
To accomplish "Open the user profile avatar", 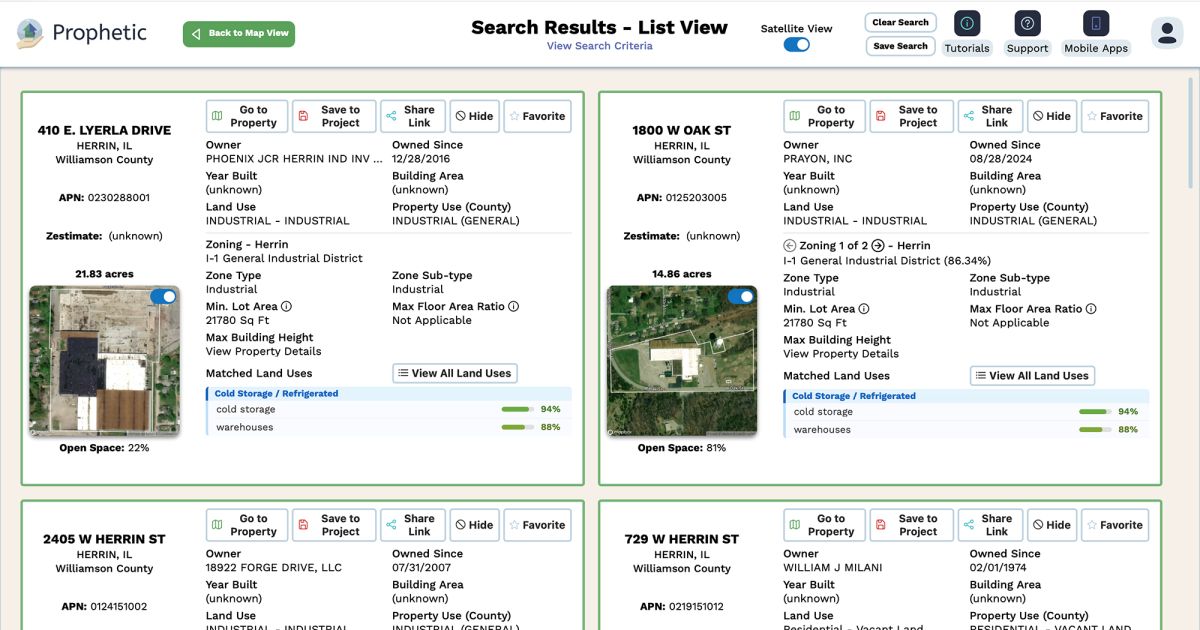I will (x=1167, y=33).
